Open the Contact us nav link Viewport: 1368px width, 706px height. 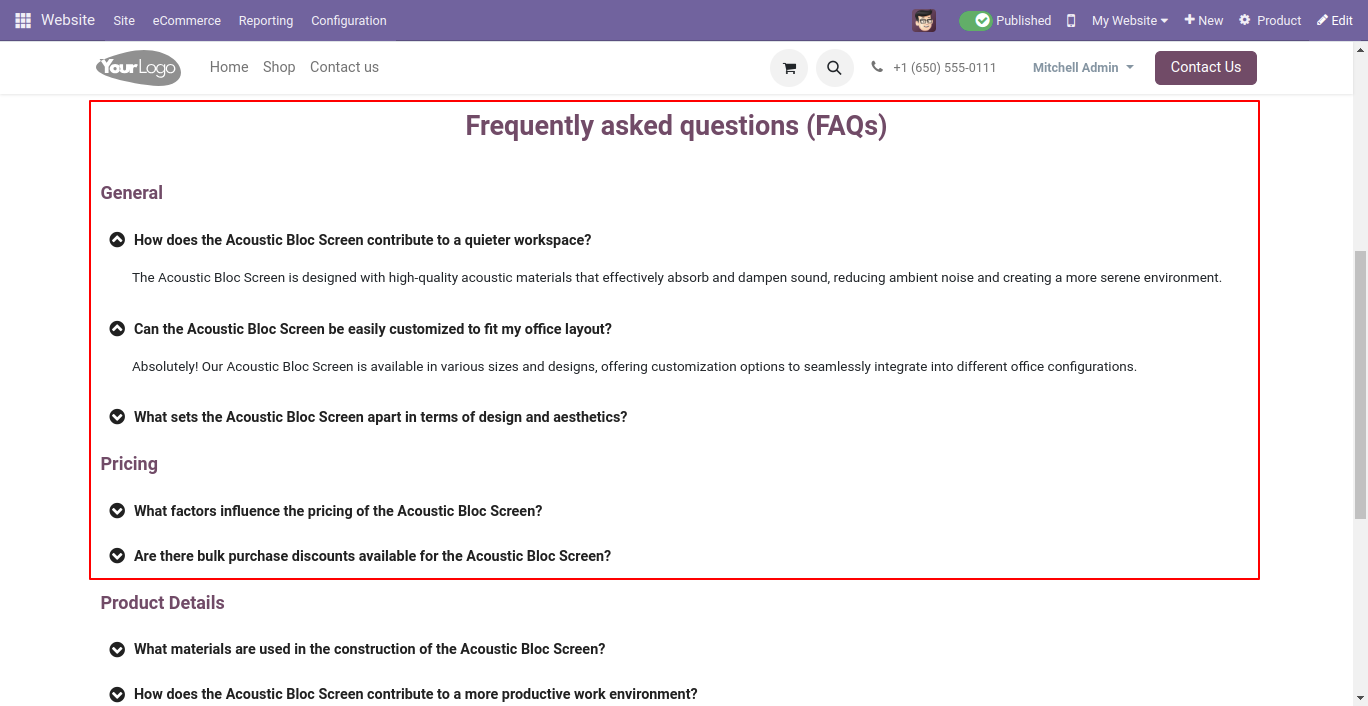[344, 67]
